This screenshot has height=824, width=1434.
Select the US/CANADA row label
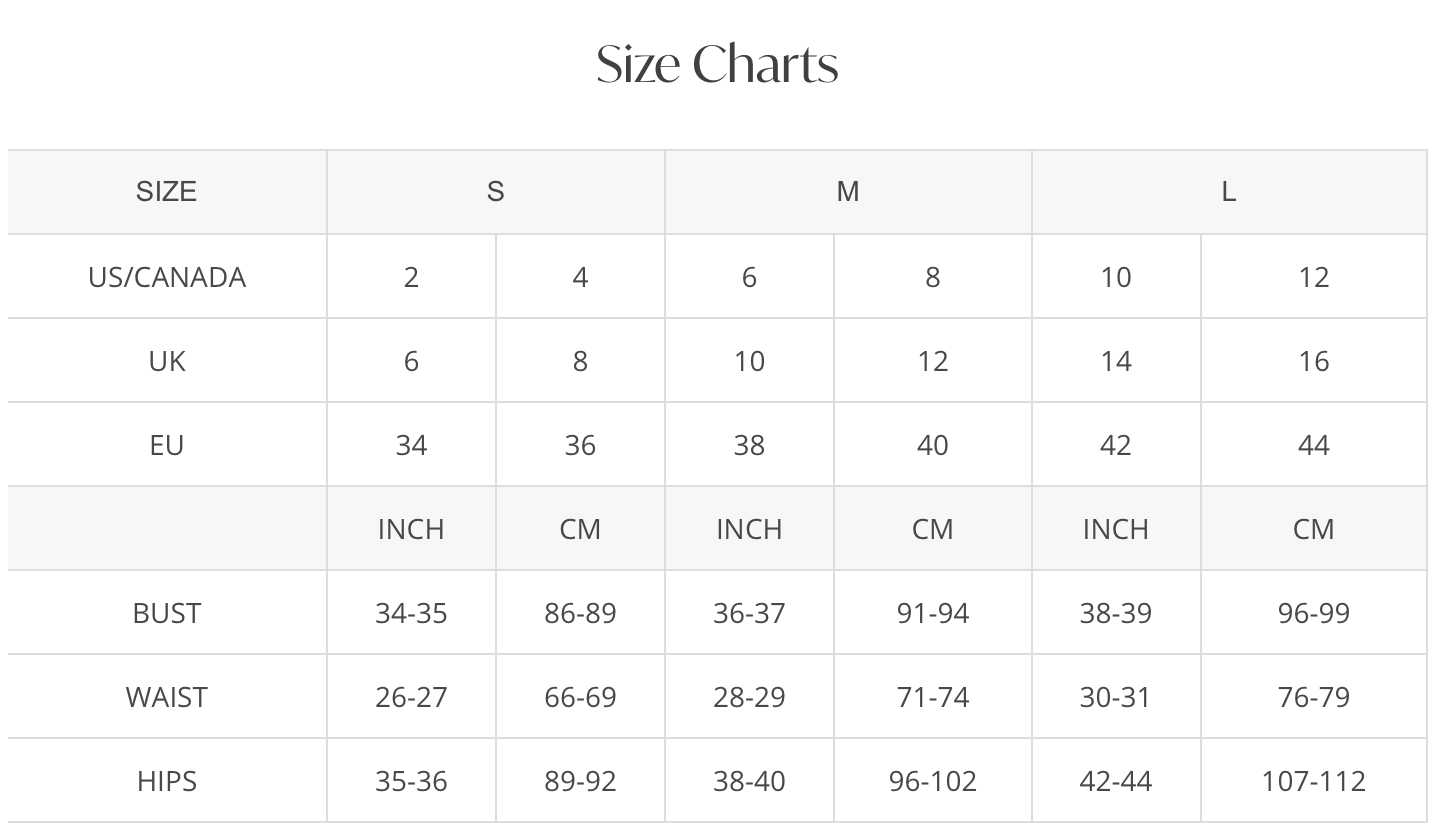[x=166, y=277]
